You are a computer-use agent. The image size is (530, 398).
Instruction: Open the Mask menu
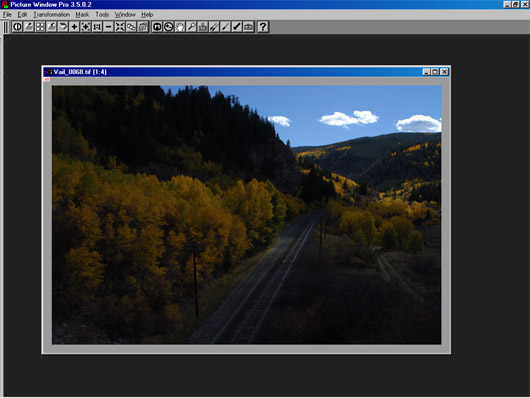[x=82, y=15]
